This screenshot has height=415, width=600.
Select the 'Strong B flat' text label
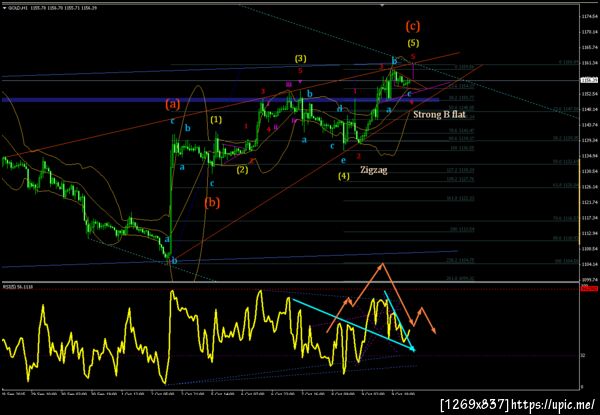coord(439,114)
